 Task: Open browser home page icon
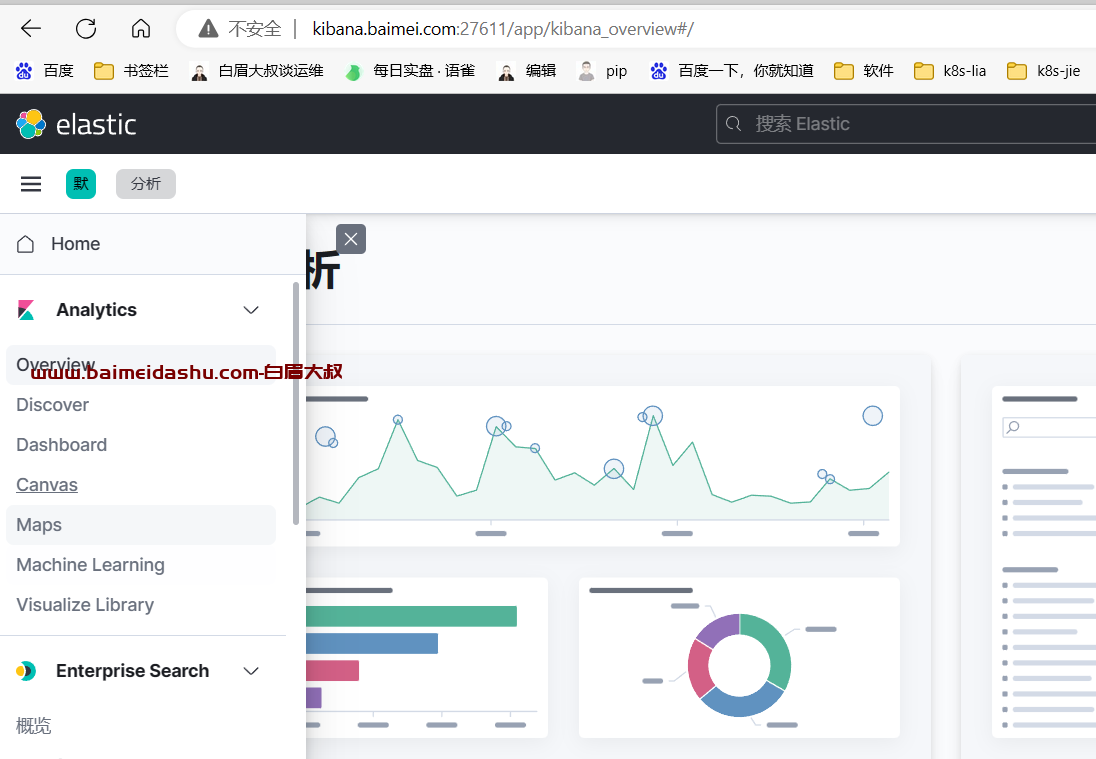click(x=140, y=29)
